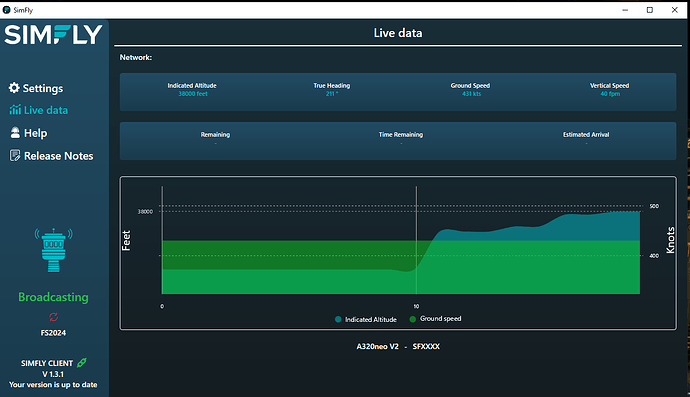Click the 38000 feet altitude value

[x=193, y=94]
